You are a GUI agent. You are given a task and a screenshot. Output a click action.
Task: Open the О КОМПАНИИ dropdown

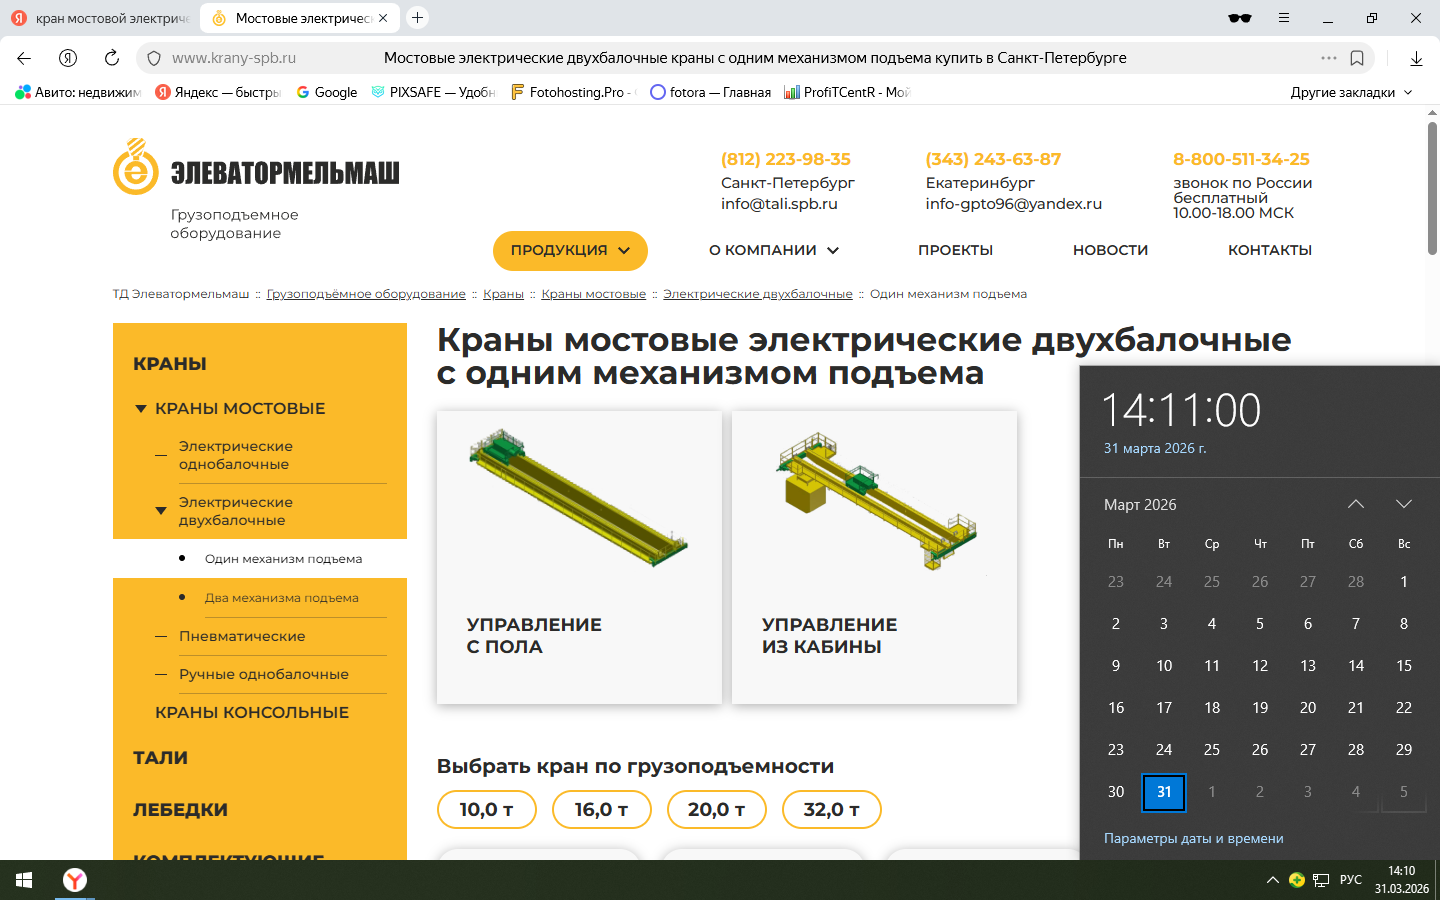click(774, 250)
